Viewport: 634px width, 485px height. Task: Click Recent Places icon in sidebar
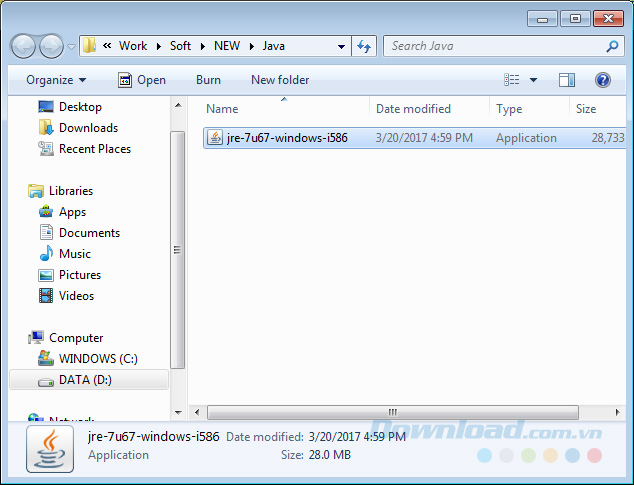(46, 149)
